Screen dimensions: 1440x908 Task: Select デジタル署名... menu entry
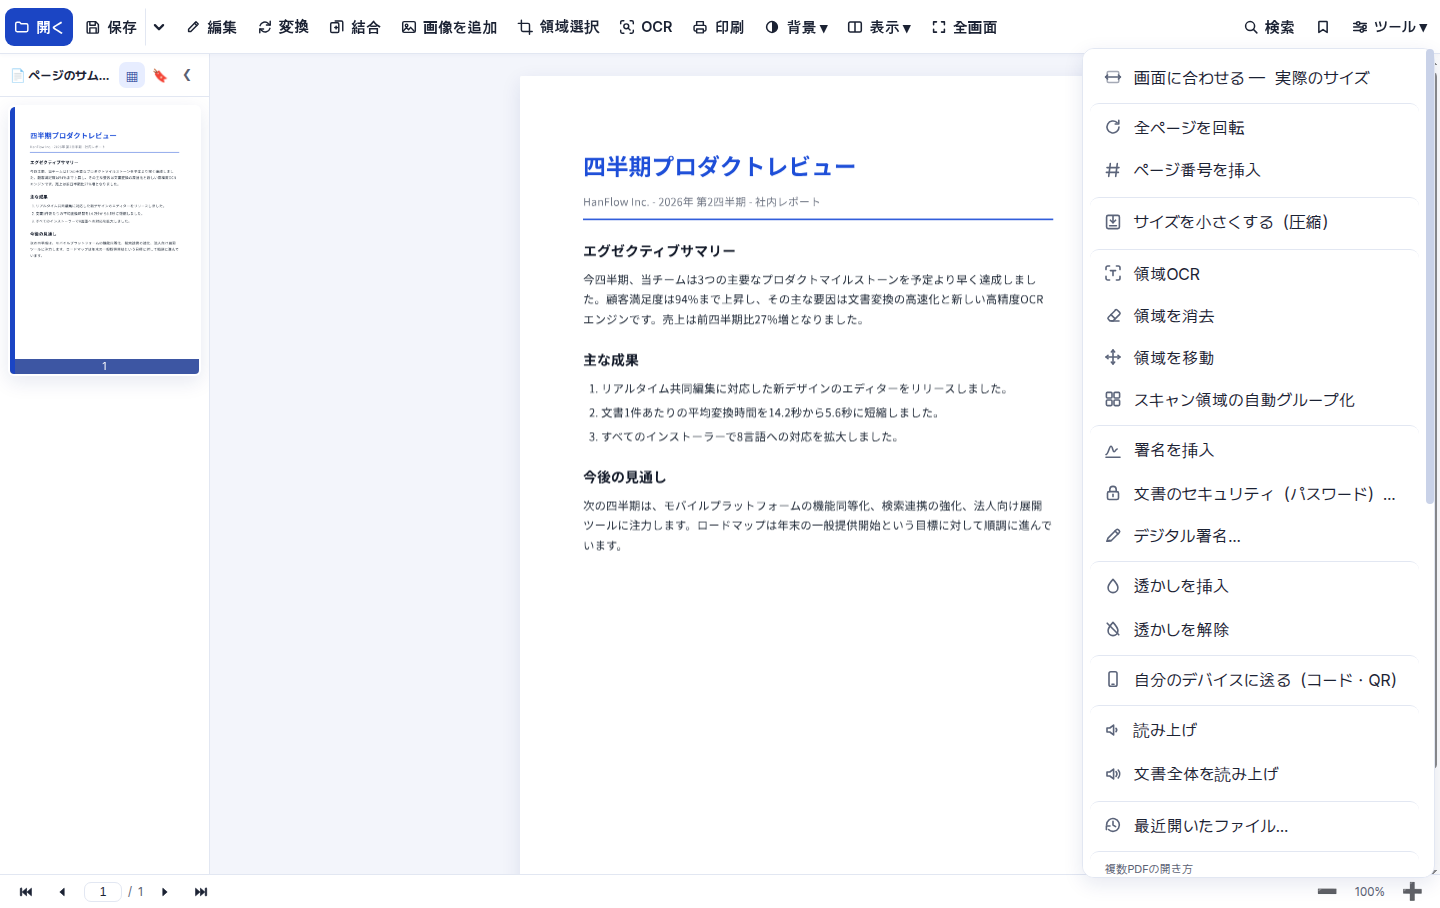1254,536
